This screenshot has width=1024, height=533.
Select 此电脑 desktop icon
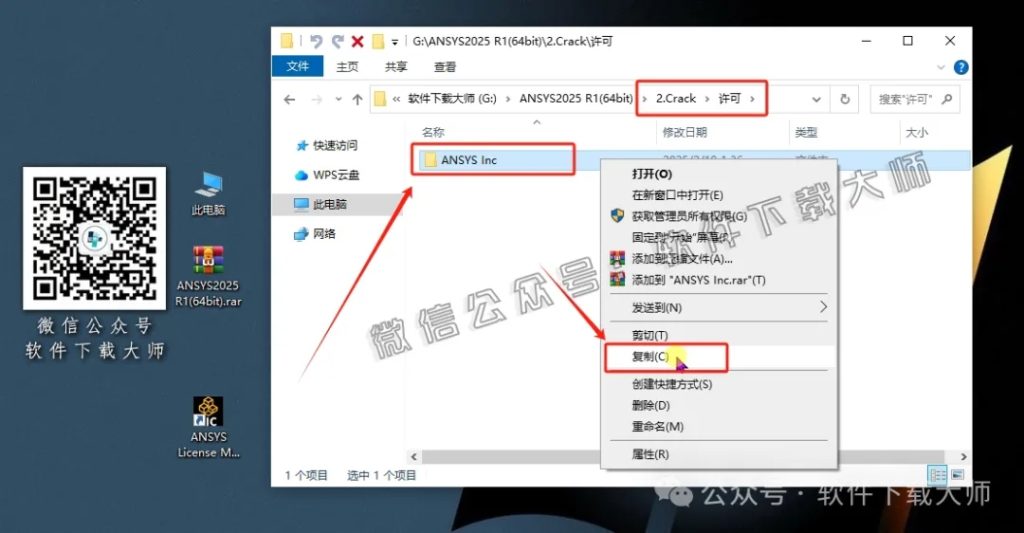pyautogui.click(x=208, y=194)
